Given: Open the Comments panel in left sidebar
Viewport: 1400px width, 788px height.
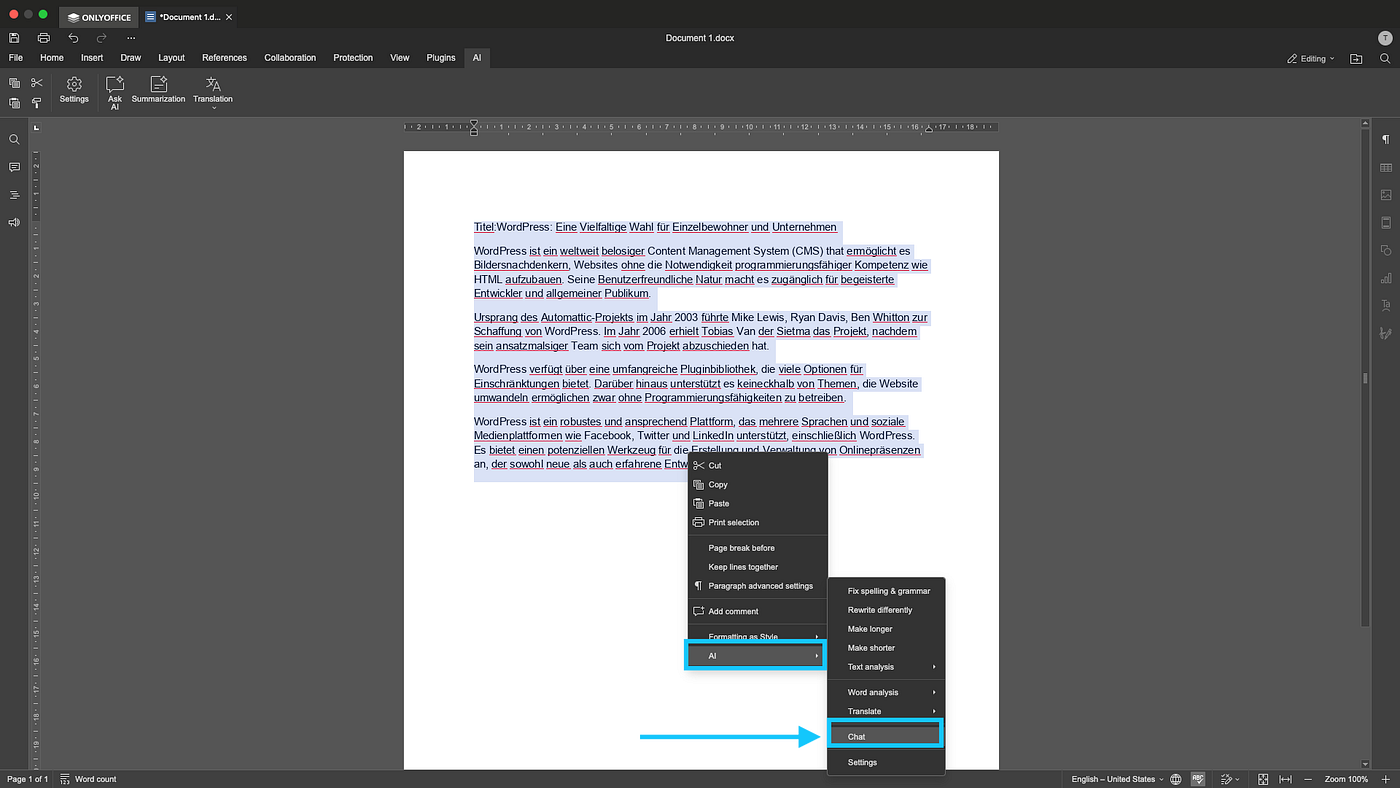Looking at the screenshot, I should pos(14,167).
